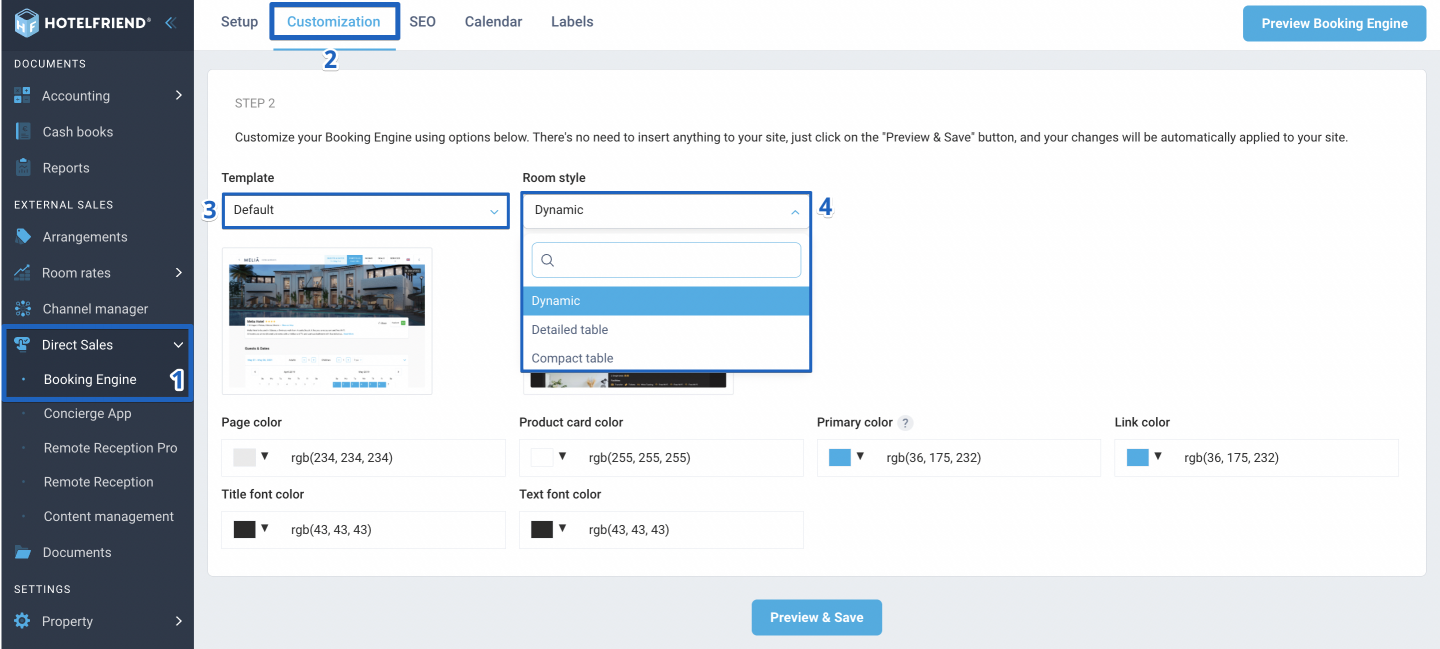
Task: Click the Title font color dark swatch
Action: click(244, 530)
